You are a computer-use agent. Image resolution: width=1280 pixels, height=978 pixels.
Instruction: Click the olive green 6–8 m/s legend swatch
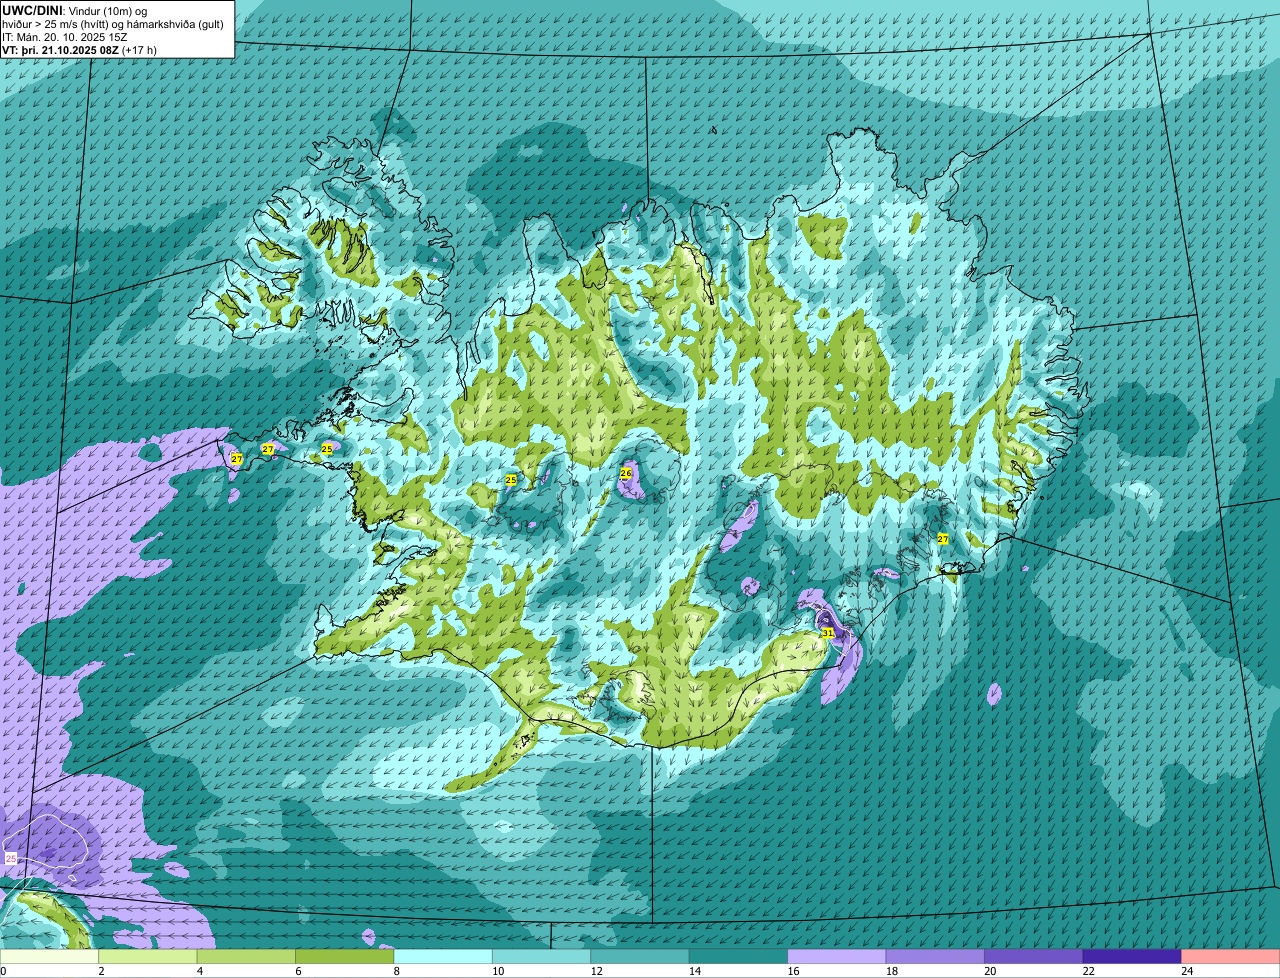click(x=344, y=957)
